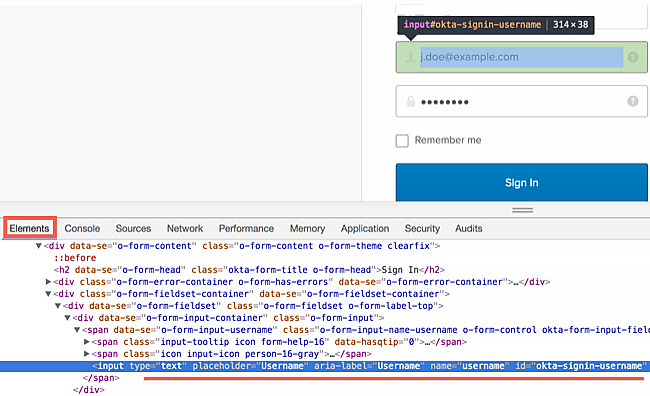Click the Sign In button

click(521, 182)
